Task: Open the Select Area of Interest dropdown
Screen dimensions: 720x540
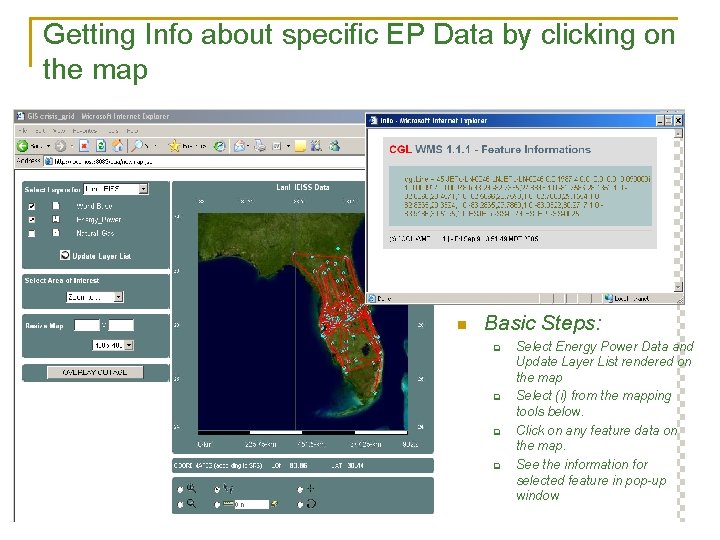Action: [x=95, y=297]
